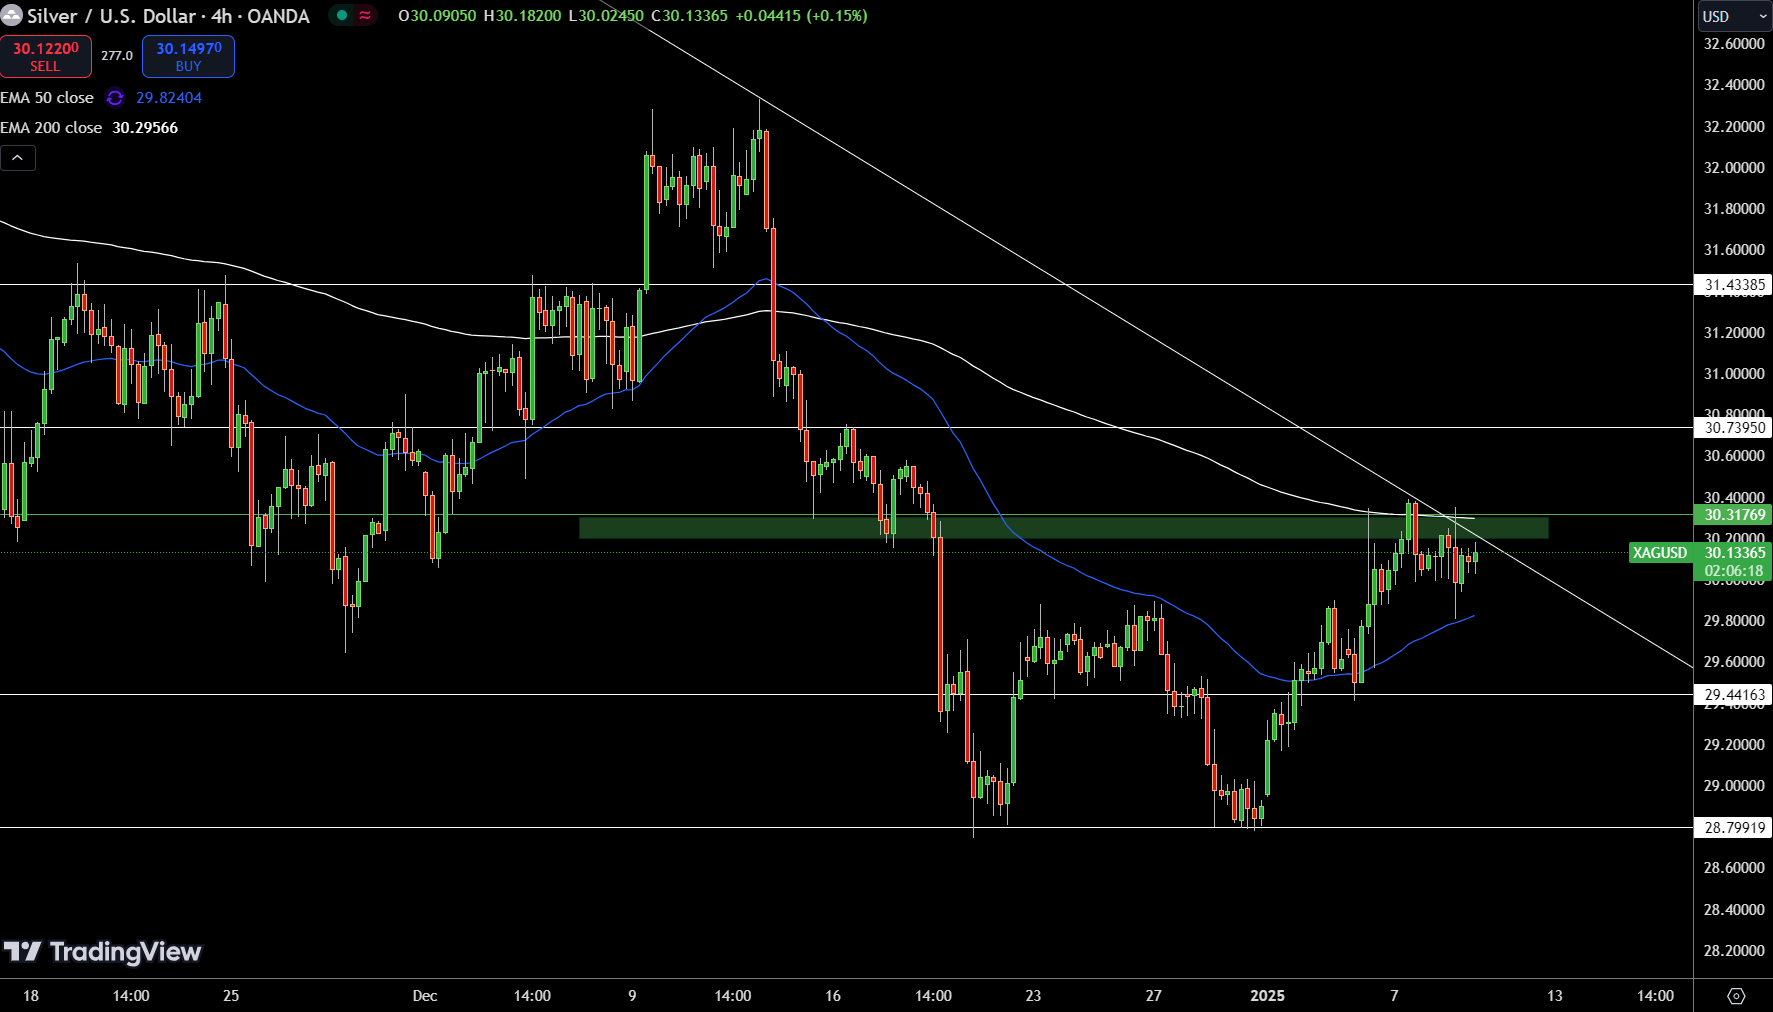Click the green 30.31769 price label
This screenshot has width=1773, height=1012.
coord(1735,515)
